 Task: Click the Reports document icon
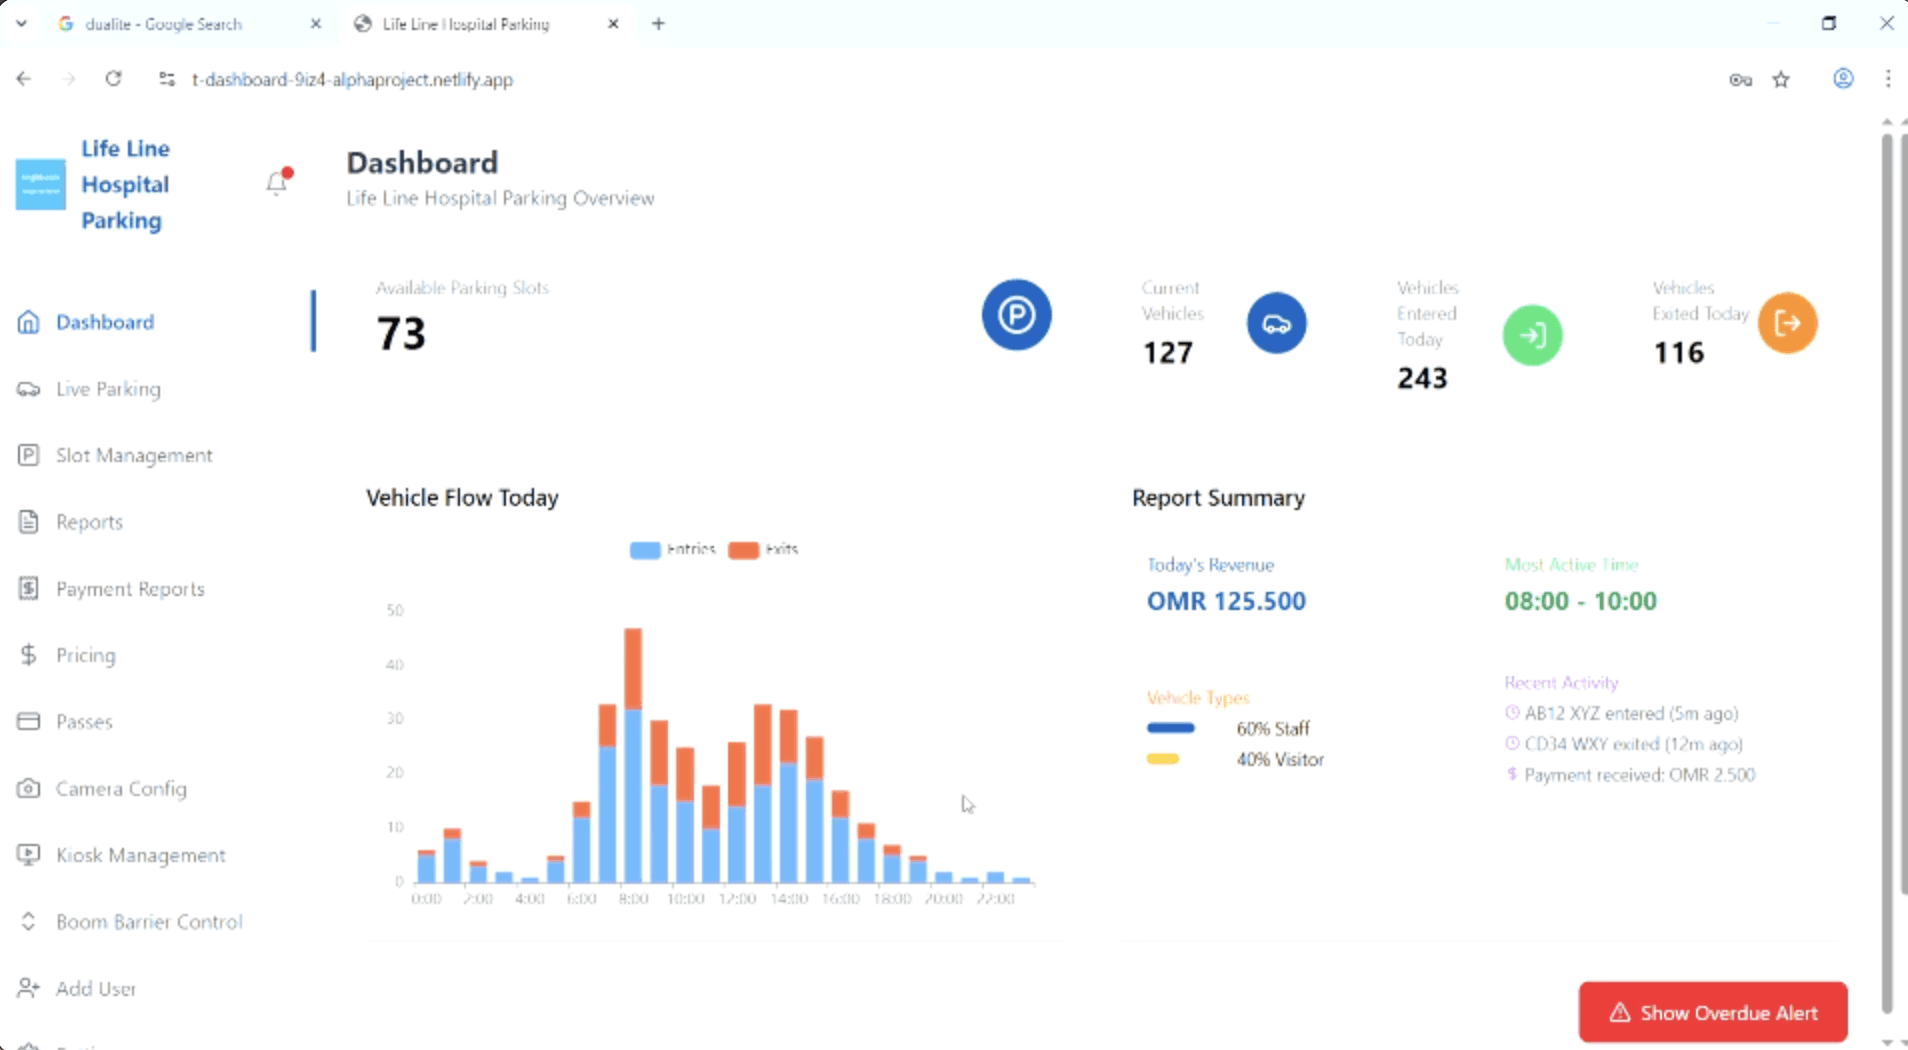click(x=29, y=522)
